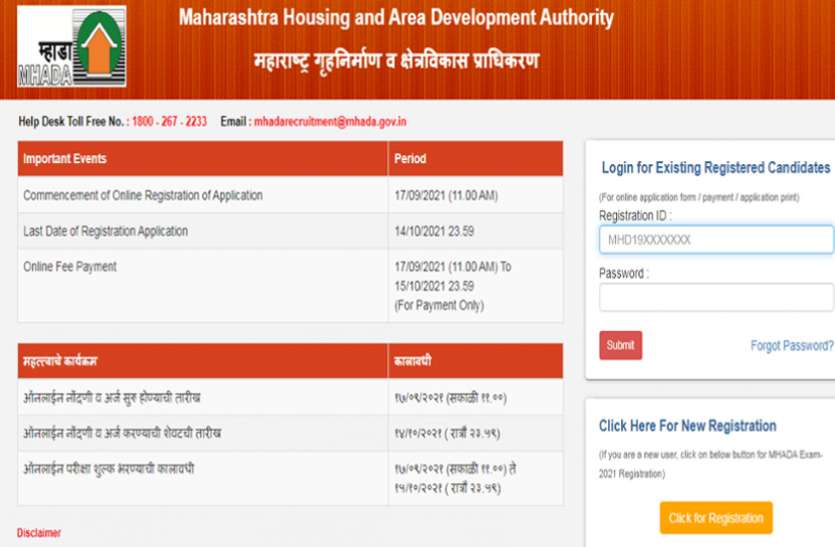
Task: Click the Marathi महत्त्वाचे कार्यक्रम table header
Action: click(x=68, y=360)
